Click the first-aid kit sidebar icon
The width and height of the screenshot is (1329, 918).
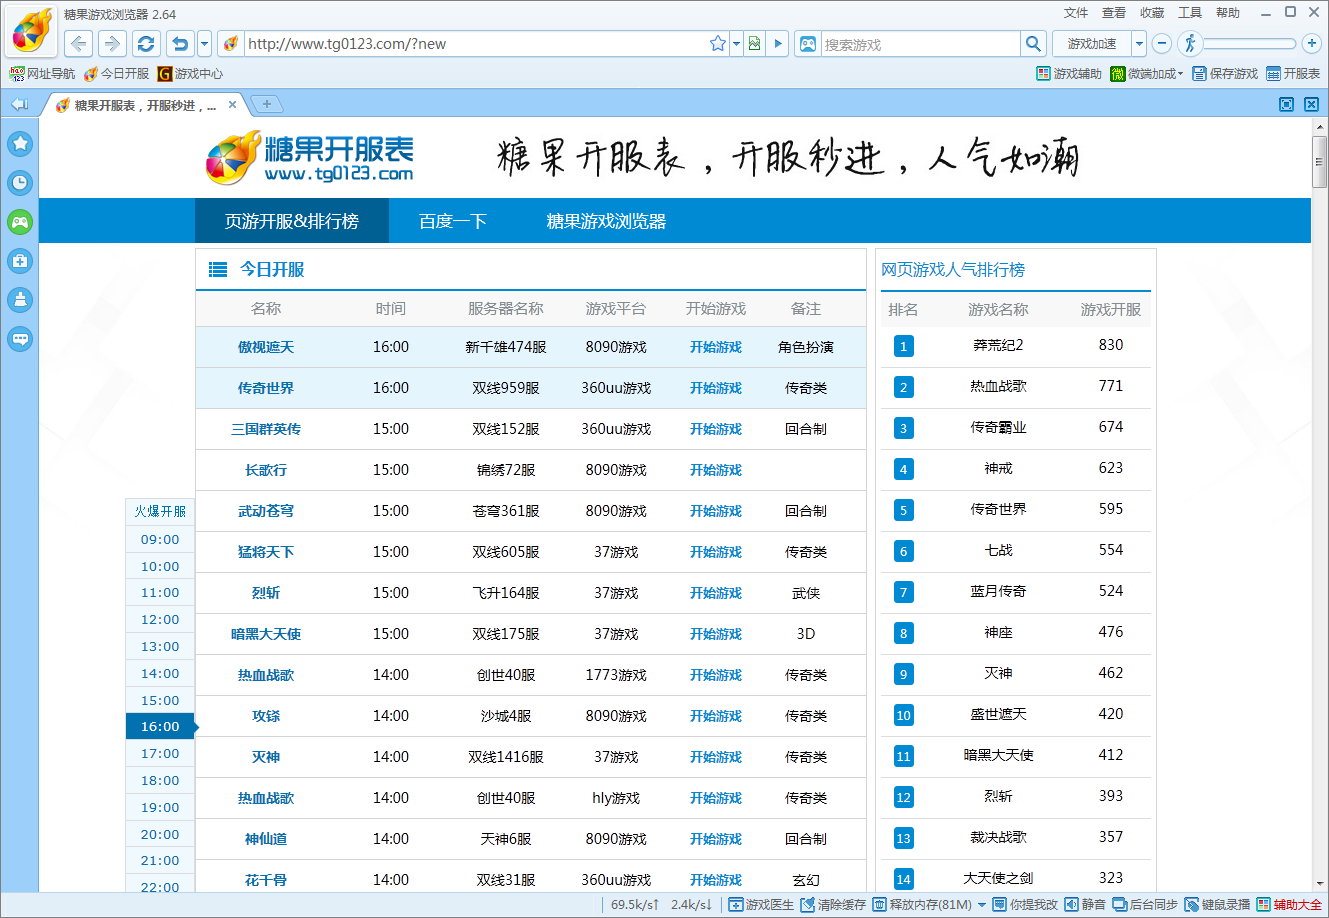(x=20, y=261)
